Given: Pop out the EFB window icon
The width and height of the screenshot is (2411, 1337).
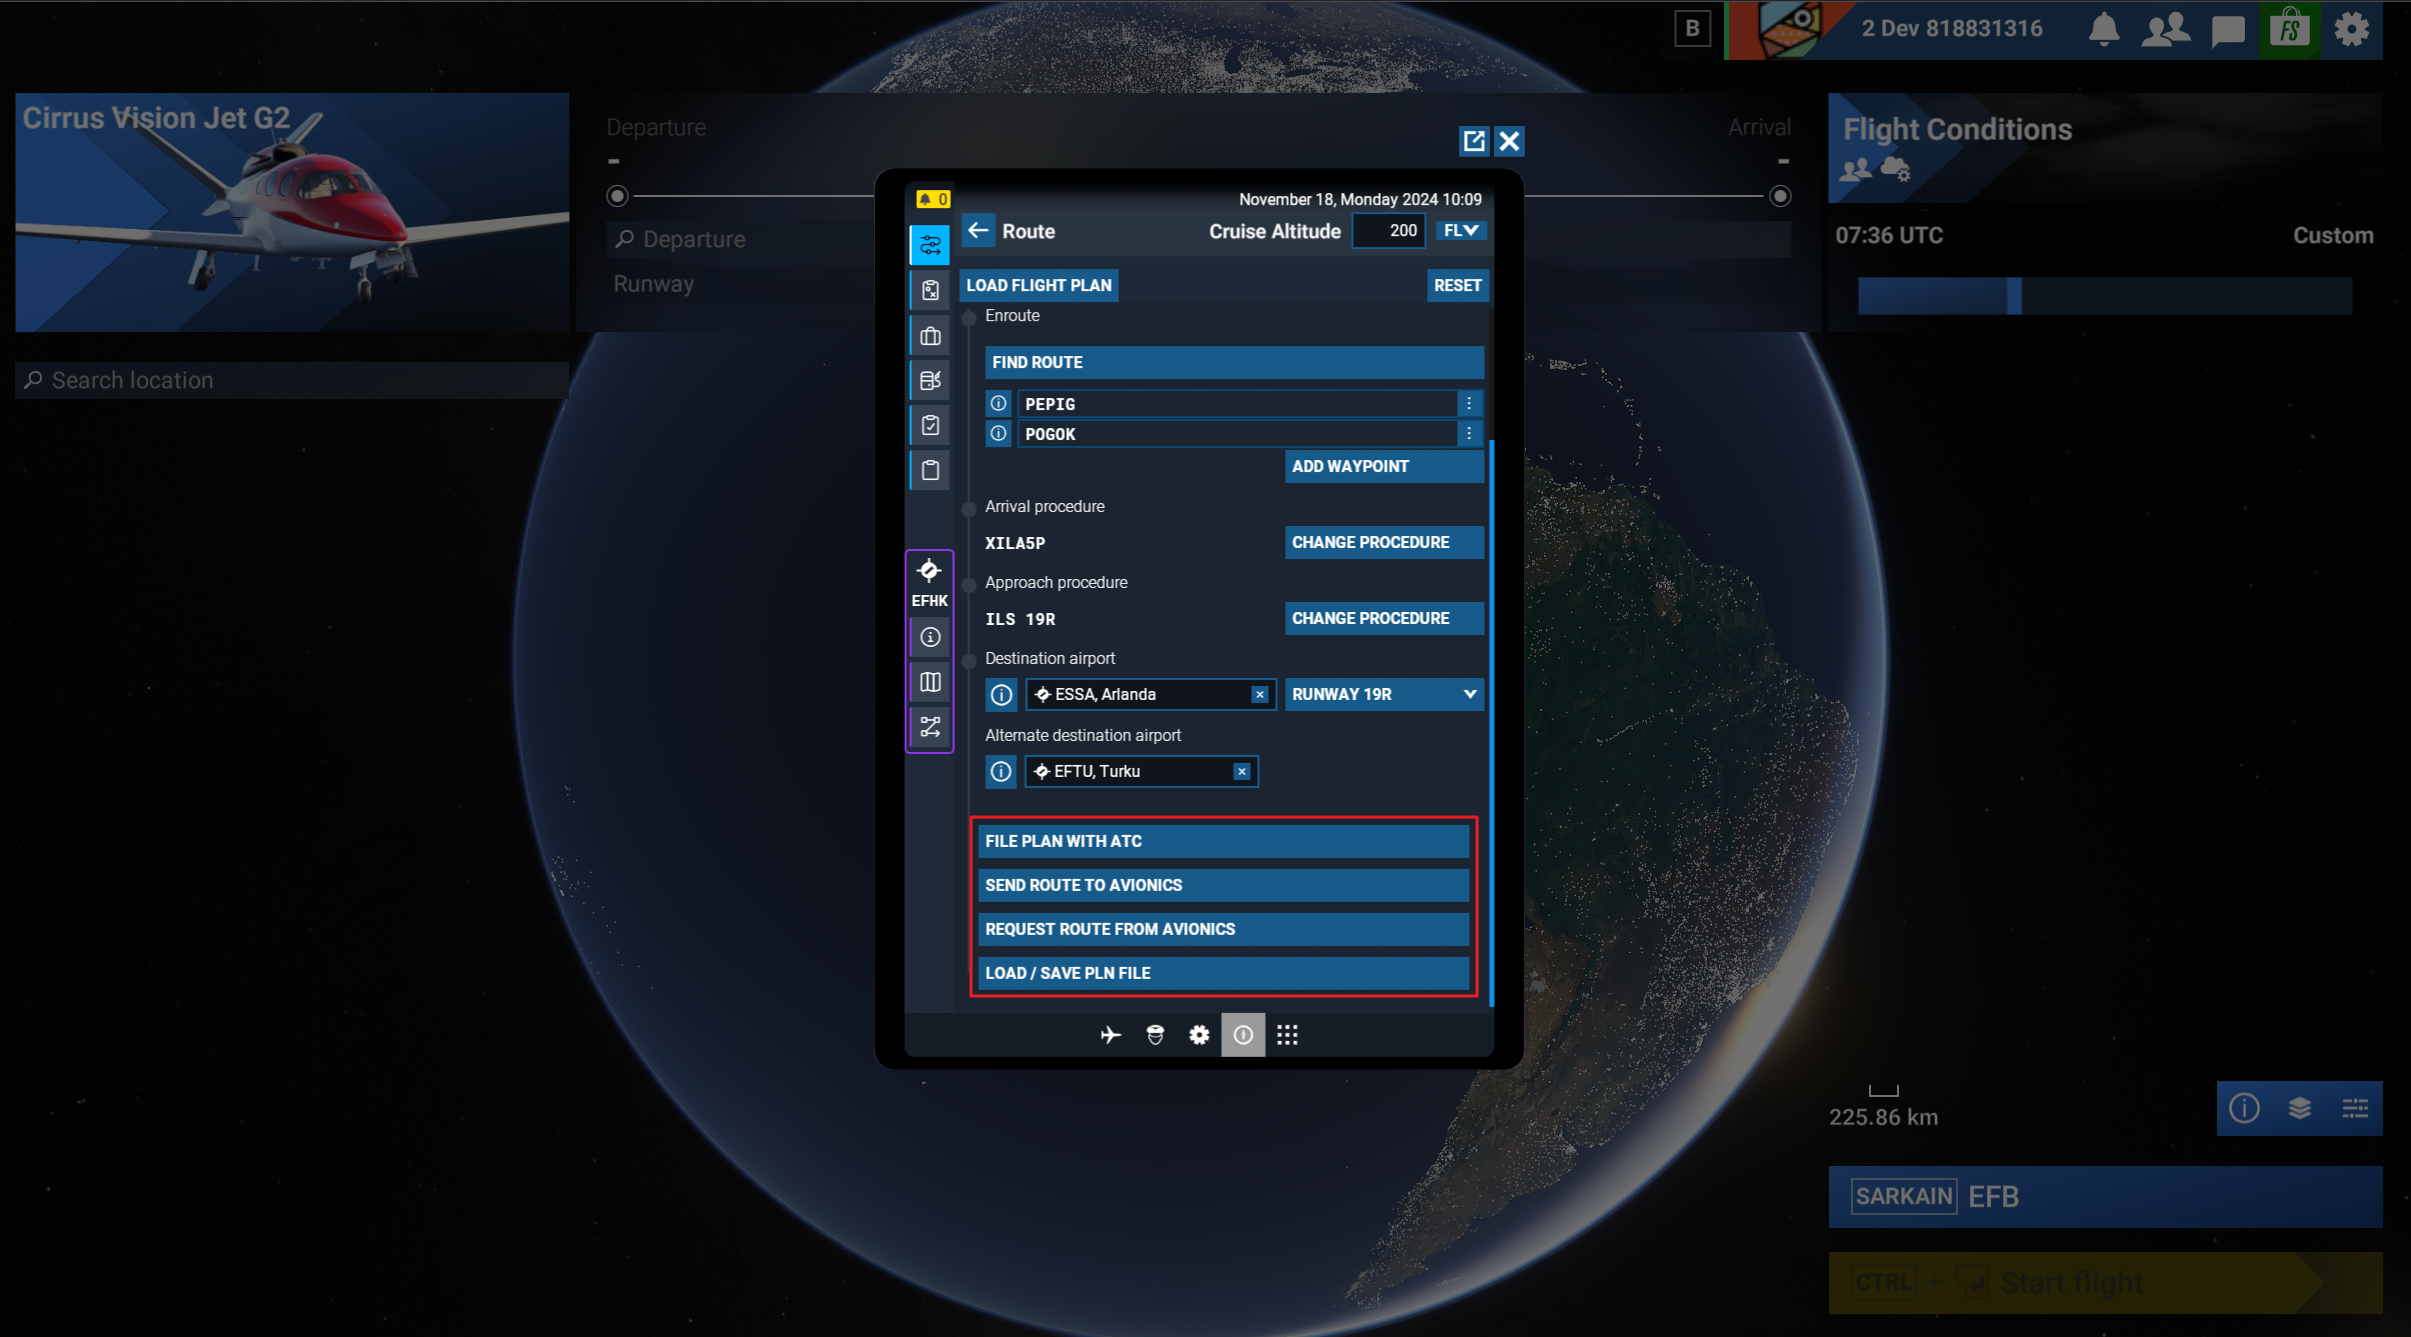Looking at the screenshot, I should pyautogui.click(x=1473, y=141).
